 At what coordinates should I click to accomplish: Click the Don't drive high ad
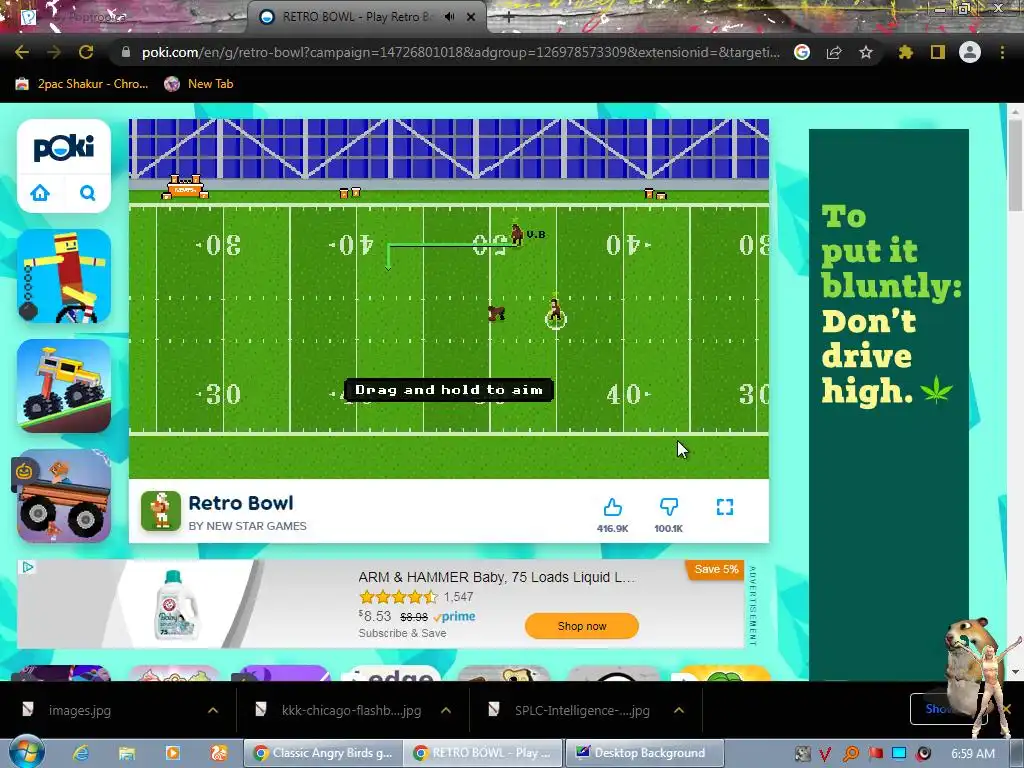click(889, 405)
